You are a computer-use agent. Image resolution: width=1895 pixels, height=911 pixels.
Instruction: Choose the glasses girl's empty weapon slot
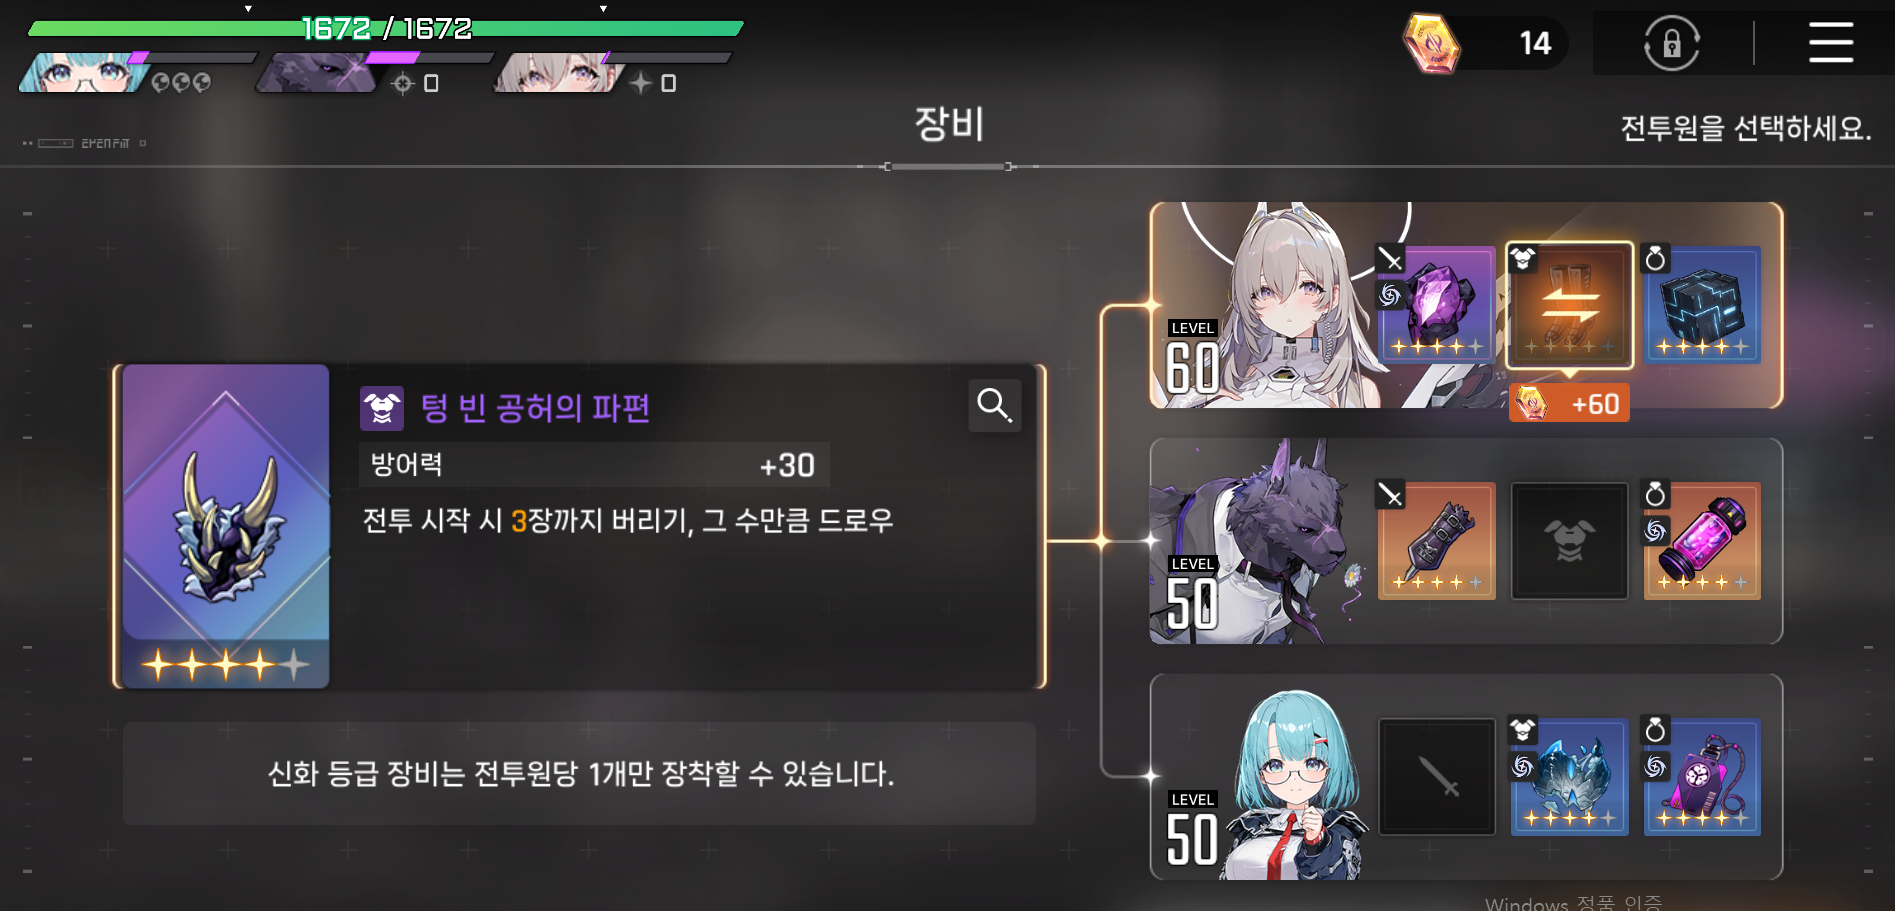tap(1437, 777)
